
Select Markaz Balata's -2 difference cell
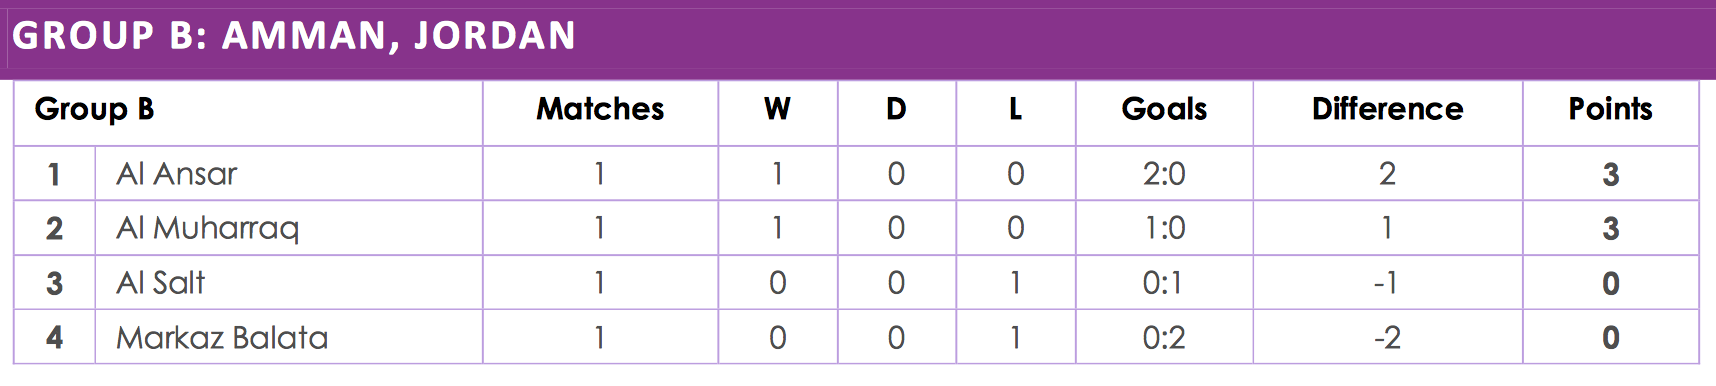click(x=1386, y=338)
